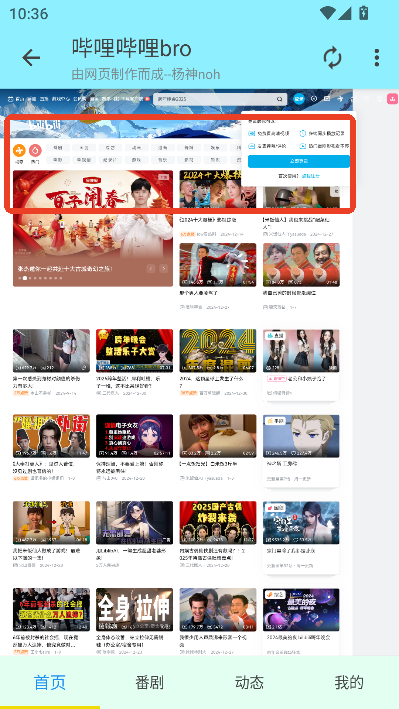The width and height of the screenshot is (399, 709).
Task: Click the pink upload icon
Action: pyautogui.click(x=392, y=99)
